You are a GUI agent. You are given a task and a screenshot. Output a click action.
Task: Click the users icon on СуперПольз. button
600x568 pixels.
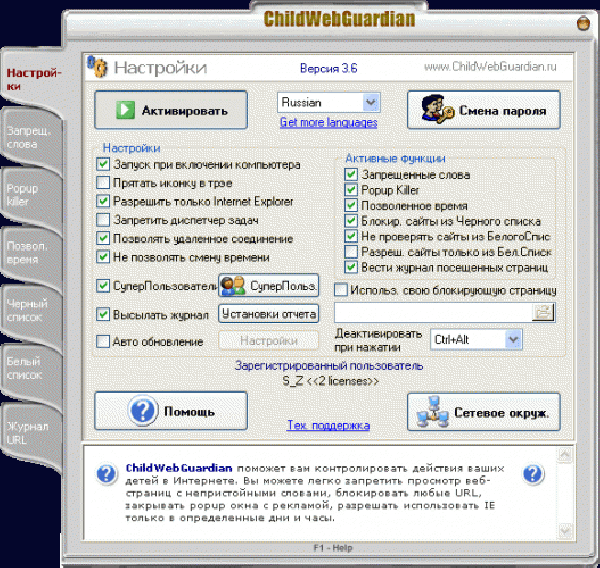click(233, 286)
